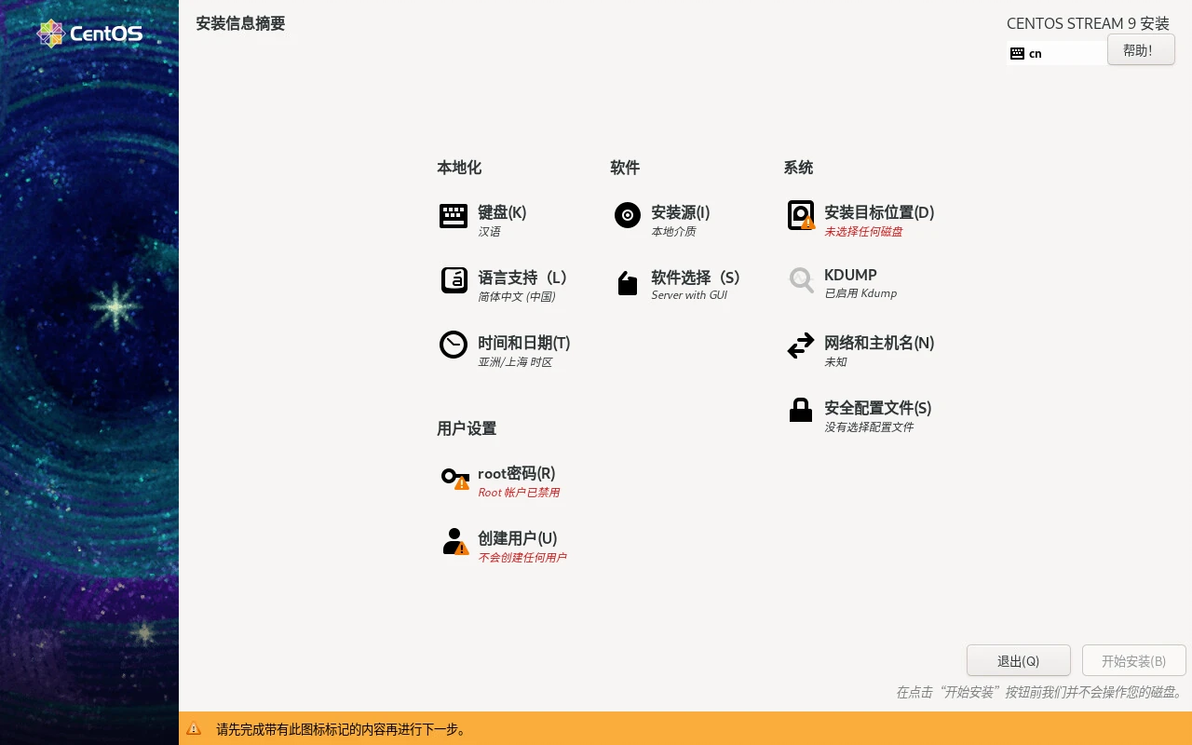
Task: Click the 本地介质 status text
Action: (x=673, y=231)
